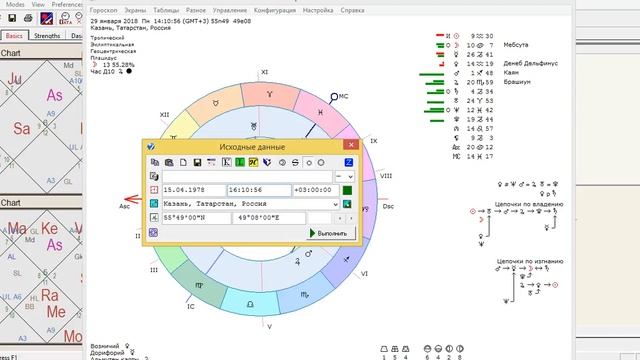Click the date field 15.04.1978
640x360 pixels.
click(x=194, y=190)
